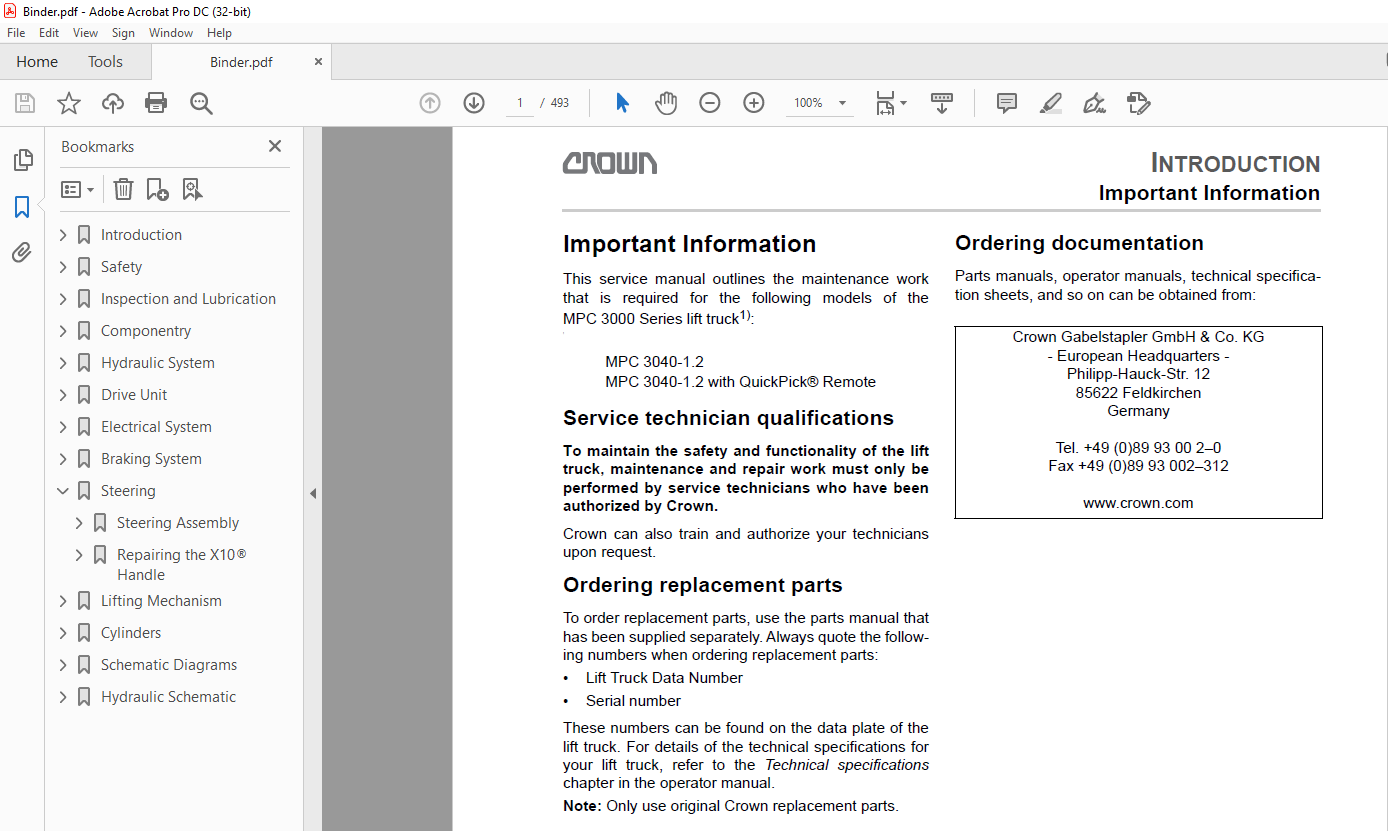Screen dimensions: 1388x831
Task: Toggle the Bookmarks panel ribbon icon
Action: pyautogui.click(x=22, y=207)
